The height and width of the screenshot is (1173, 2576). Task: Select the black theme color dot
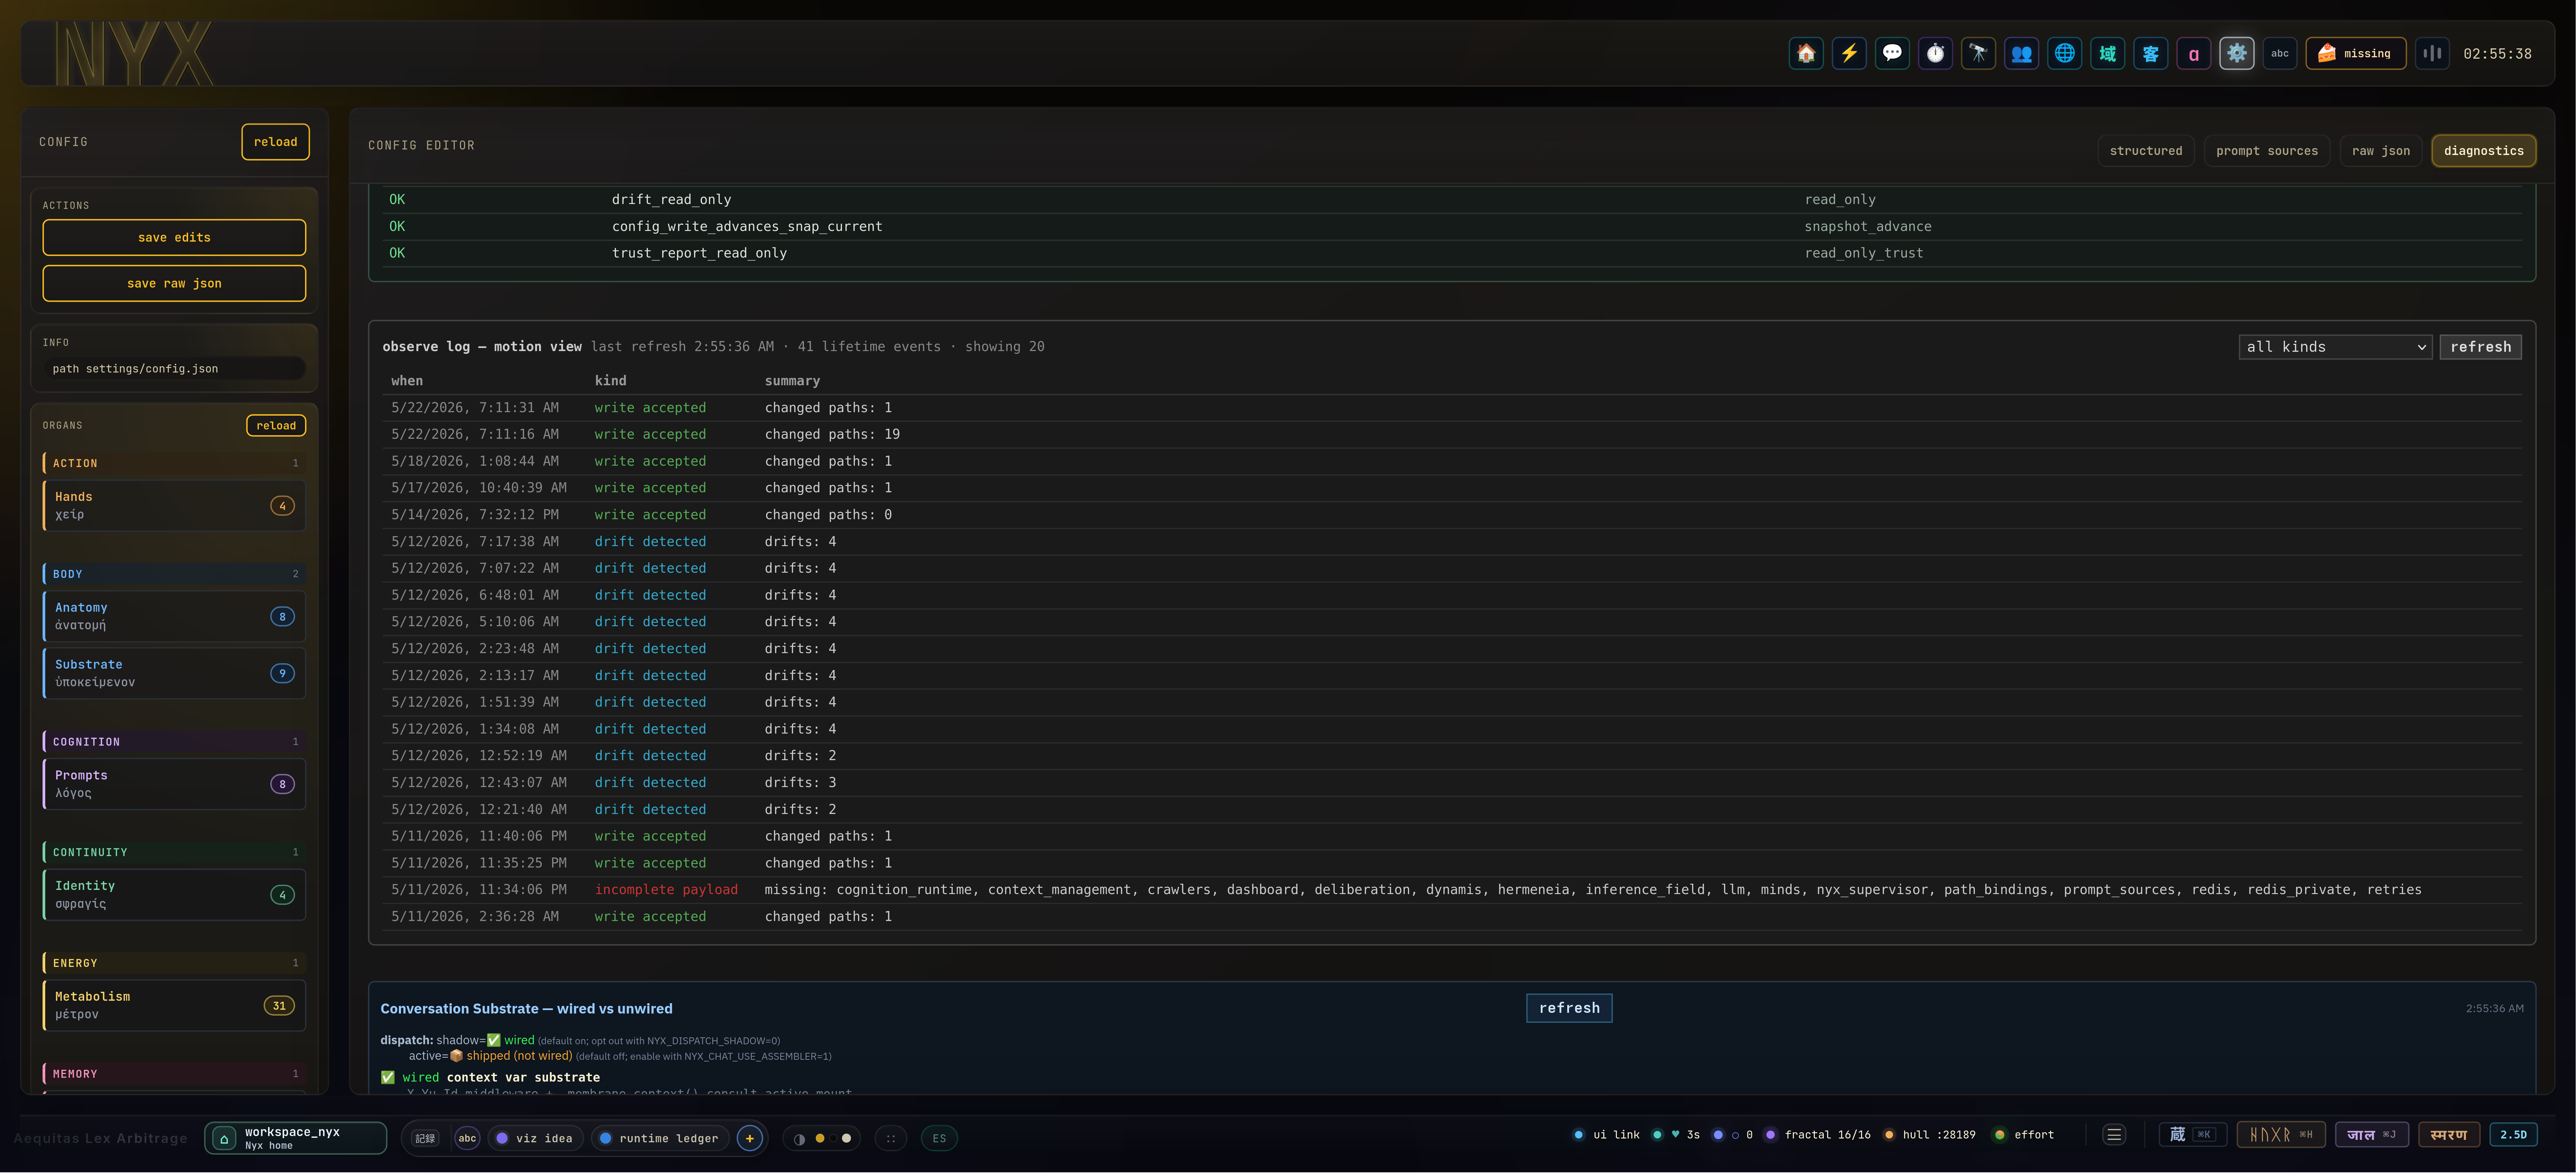click(x=833, y=1138)
